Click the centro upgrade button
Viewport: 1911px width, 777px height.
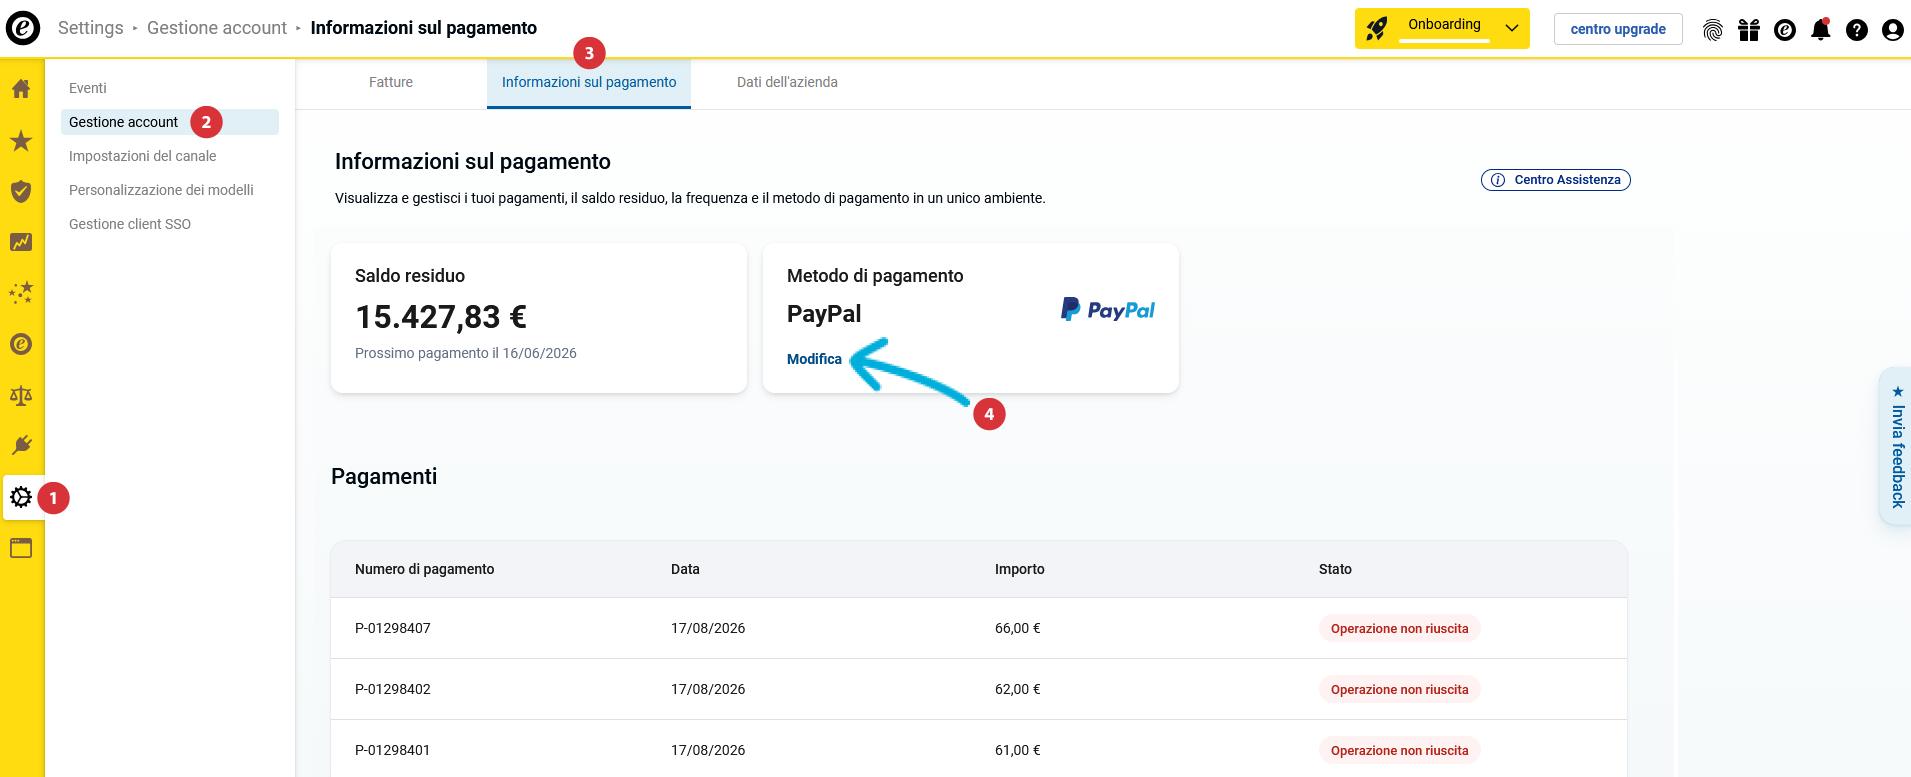[x=1618, y=29]
